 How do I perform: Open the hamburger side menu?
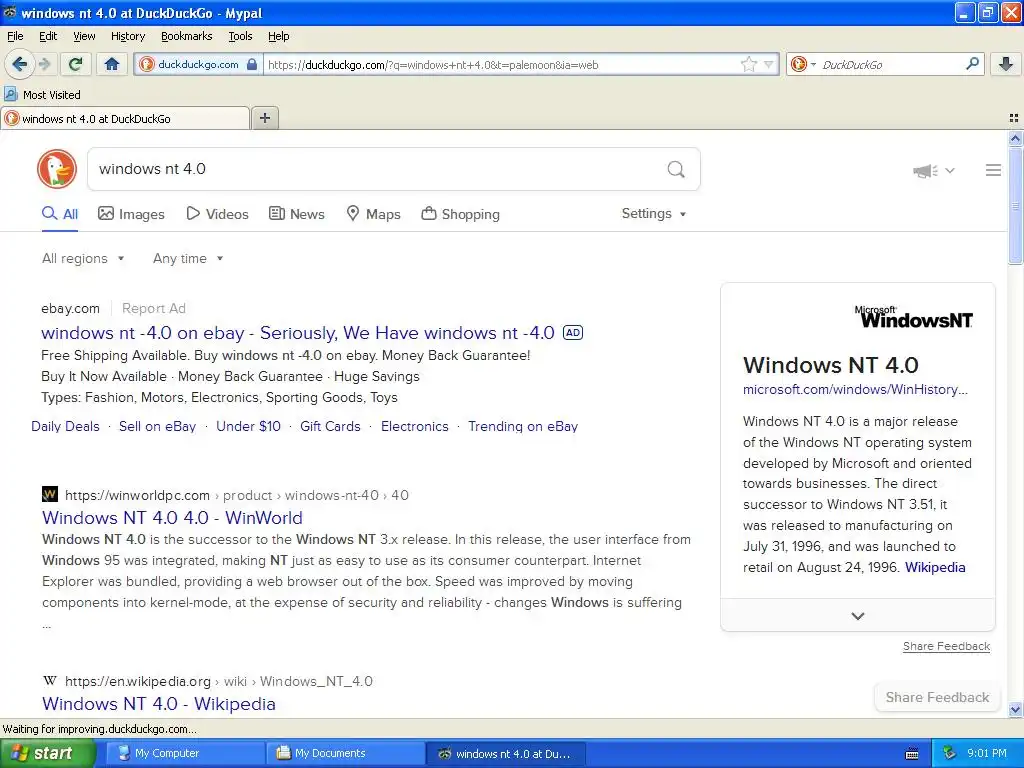993,170
